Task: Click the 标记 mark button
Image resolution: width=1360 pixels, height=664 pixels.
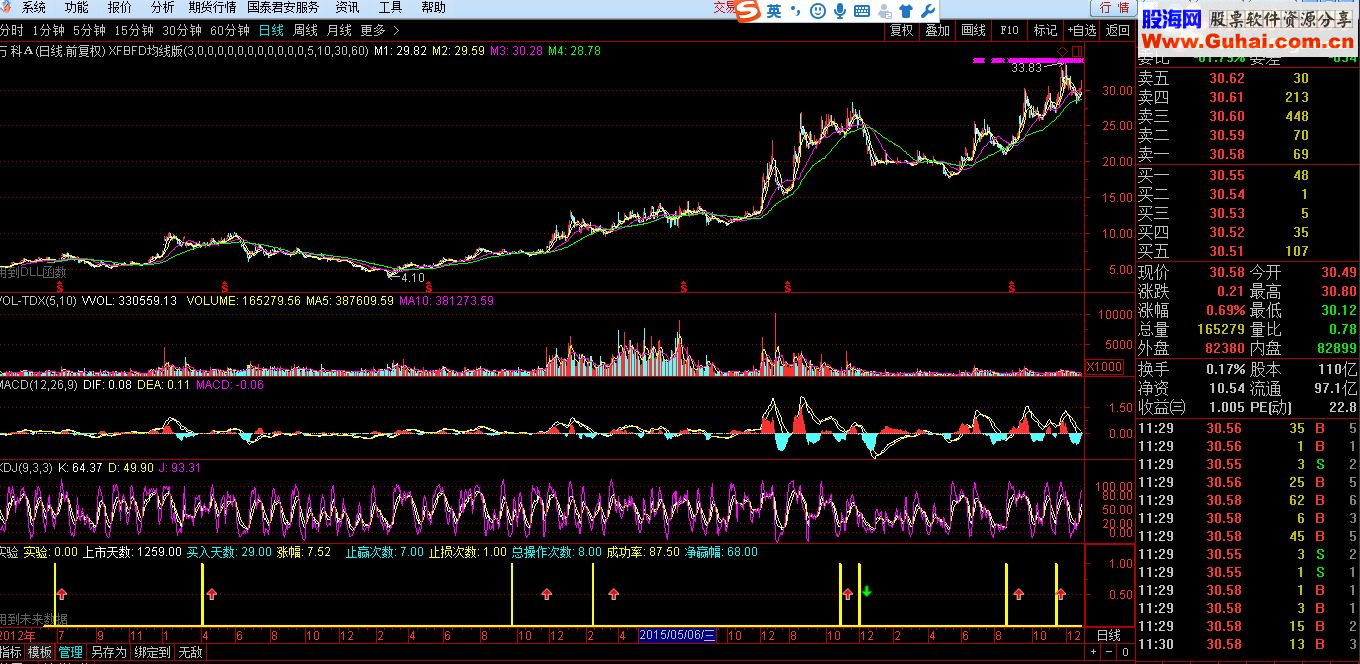Action: tap(1045, 31)
